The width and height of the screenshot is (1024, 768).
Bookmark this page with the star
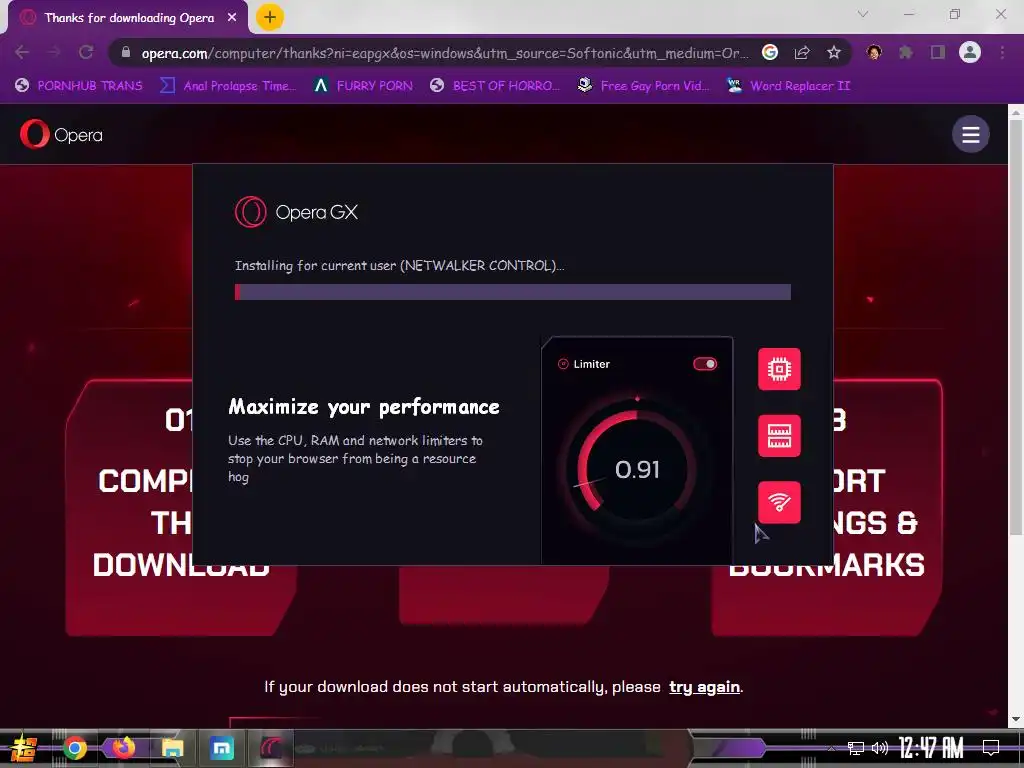[833, 52]
